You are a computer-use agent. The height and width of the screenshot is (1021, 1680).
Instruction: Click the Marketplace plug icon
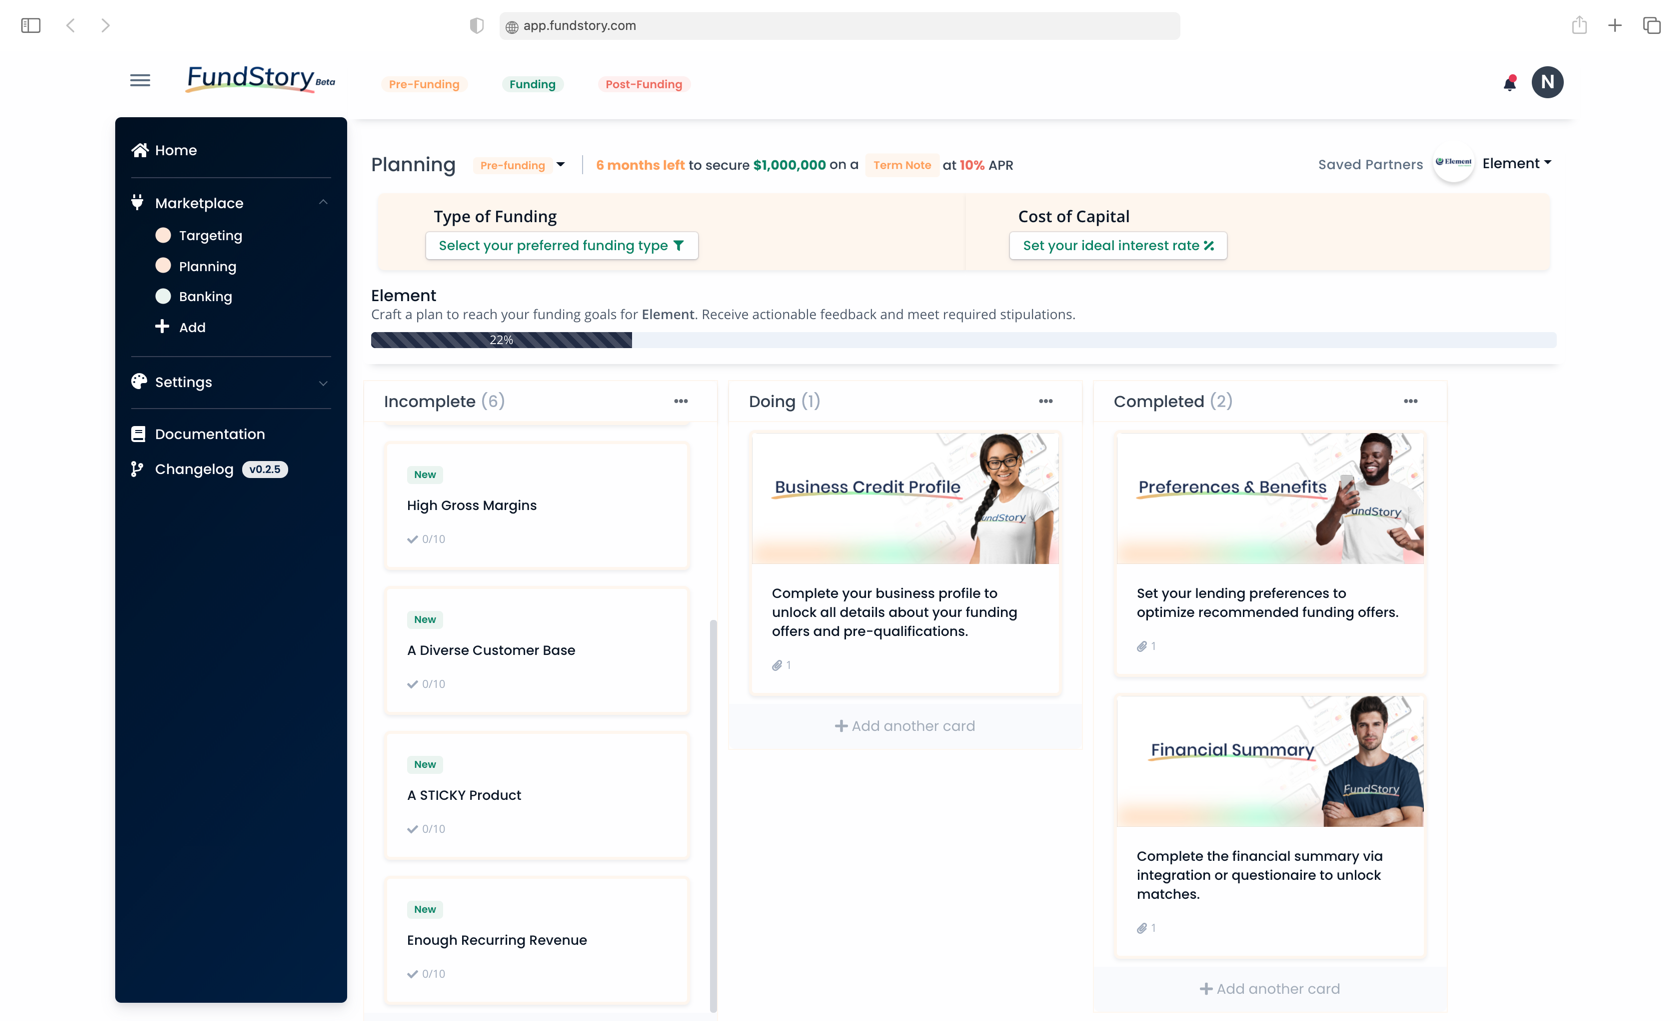[138, 202]
